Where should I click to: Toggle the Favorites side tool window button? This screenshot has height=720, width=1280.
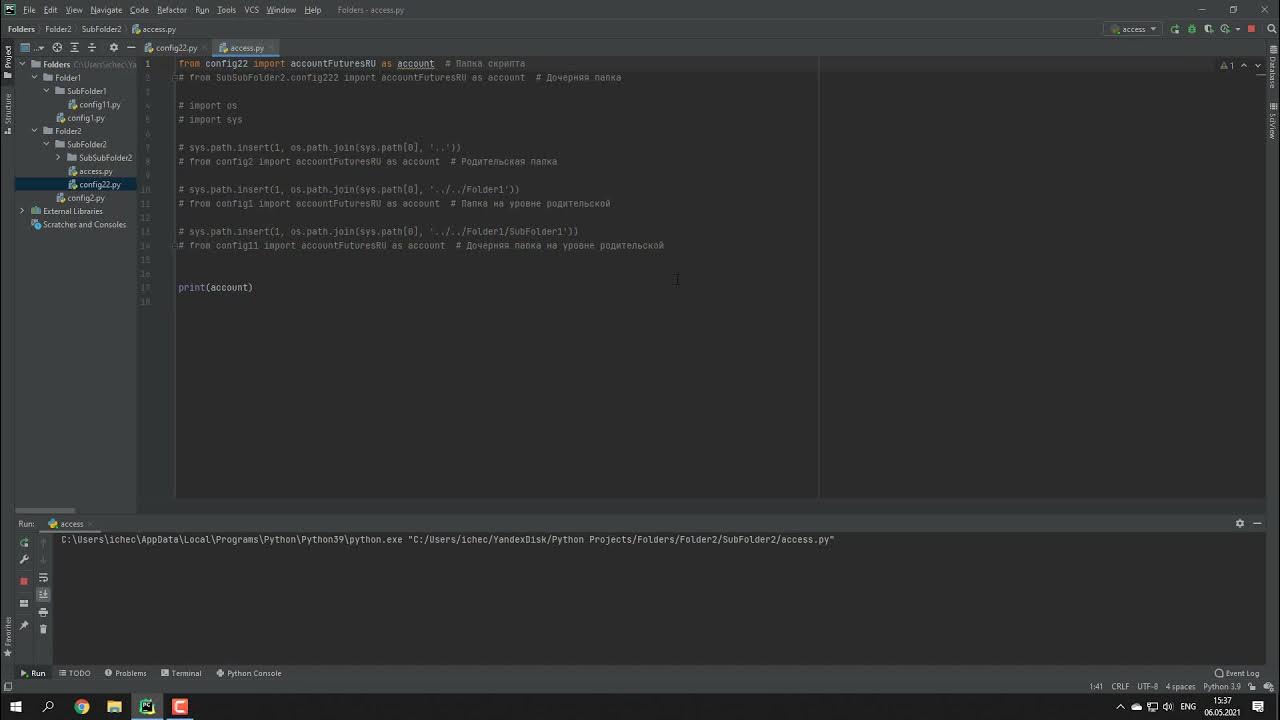8,637
